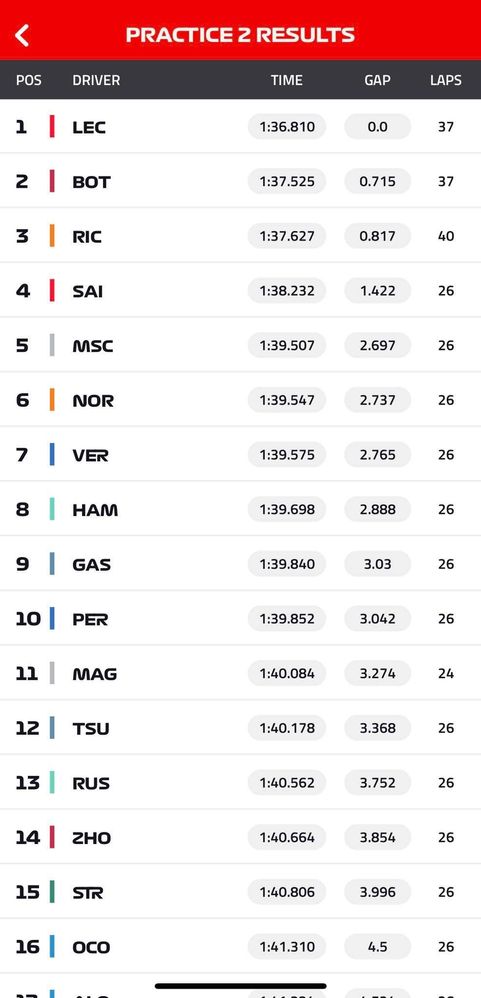The image size is (481, 998).
Task: Click the DRIVER column header
Action: (x=96, y=81)
